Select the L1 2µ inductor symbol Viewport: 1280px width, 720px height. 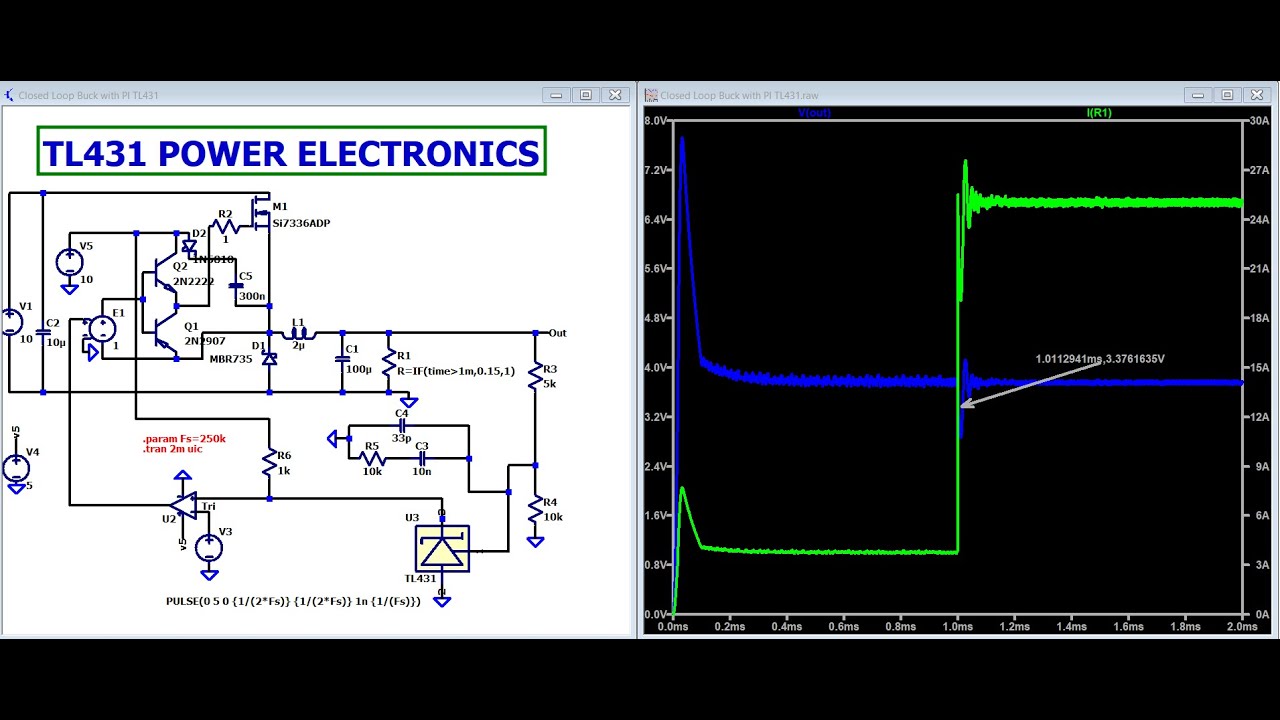[300, 332]
